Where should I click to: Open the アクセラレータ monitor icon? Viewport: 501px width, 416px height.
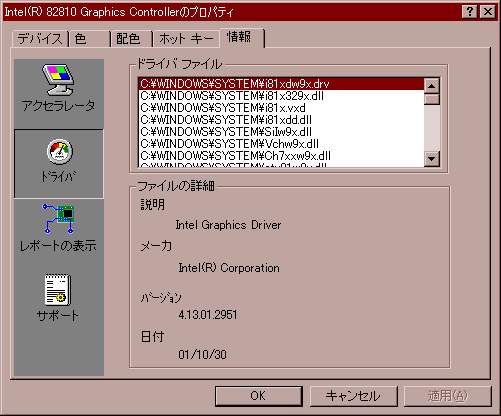[59, 80]
